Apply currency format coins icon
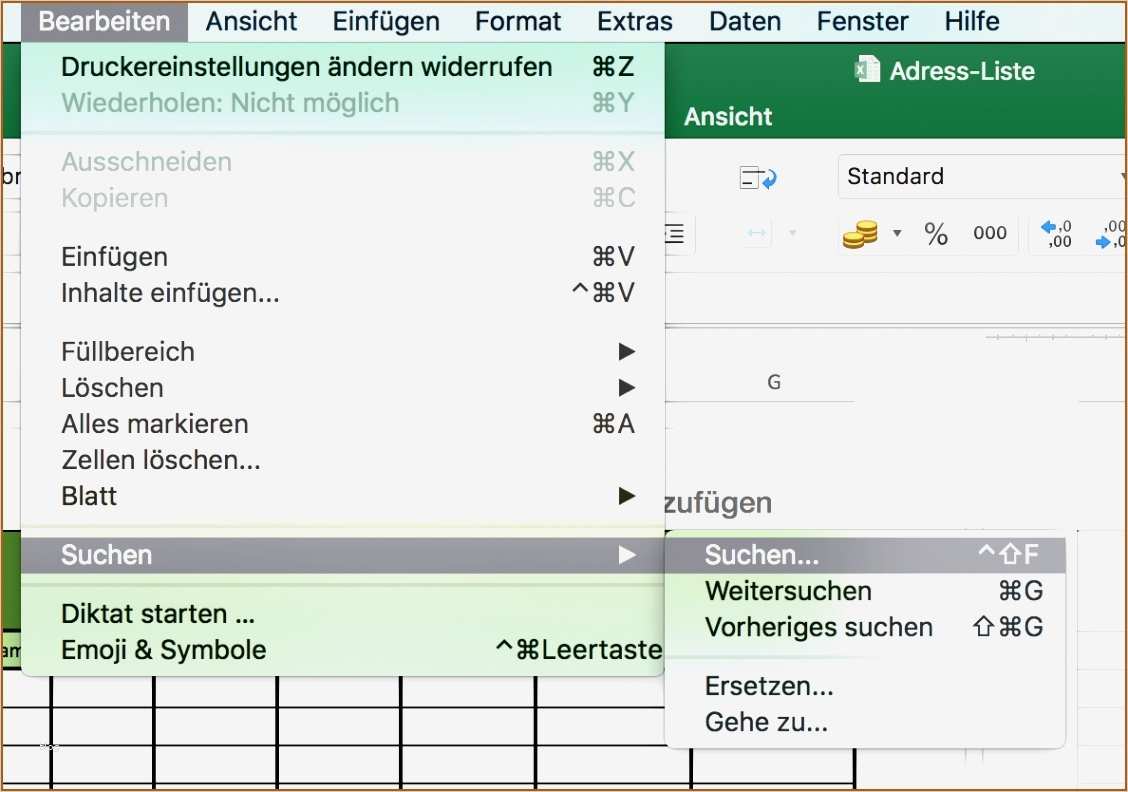1128x792 pixels. click(x=860, y=234)
